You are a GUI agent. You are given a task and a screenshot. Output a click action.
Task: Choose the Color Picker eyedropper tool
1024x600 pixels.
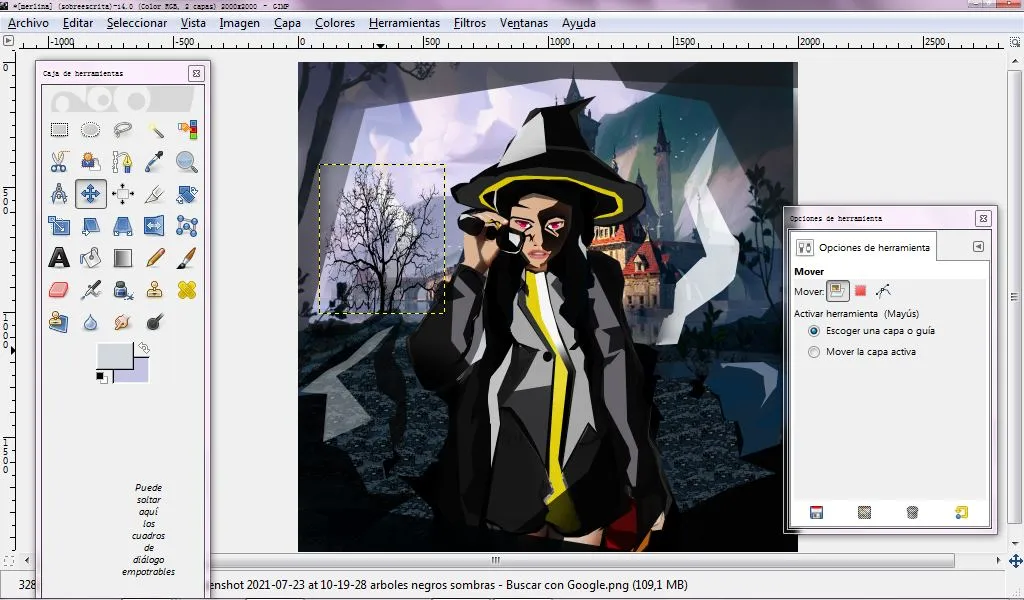point(155,162)
